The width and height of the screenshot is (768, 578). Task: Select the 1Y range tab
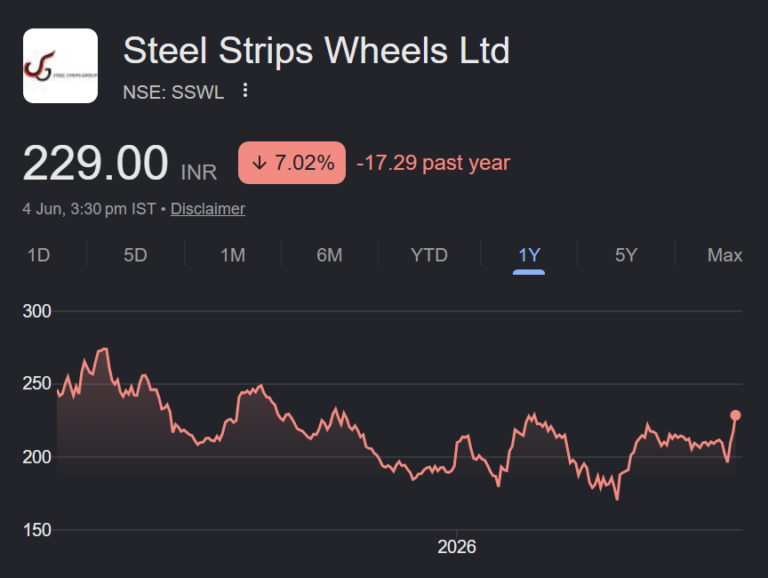tap(529, 255)
